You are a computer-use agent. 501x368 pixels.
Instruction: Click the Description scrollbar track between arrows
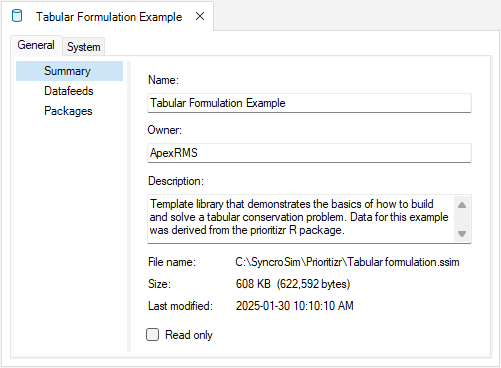(462, 219)
